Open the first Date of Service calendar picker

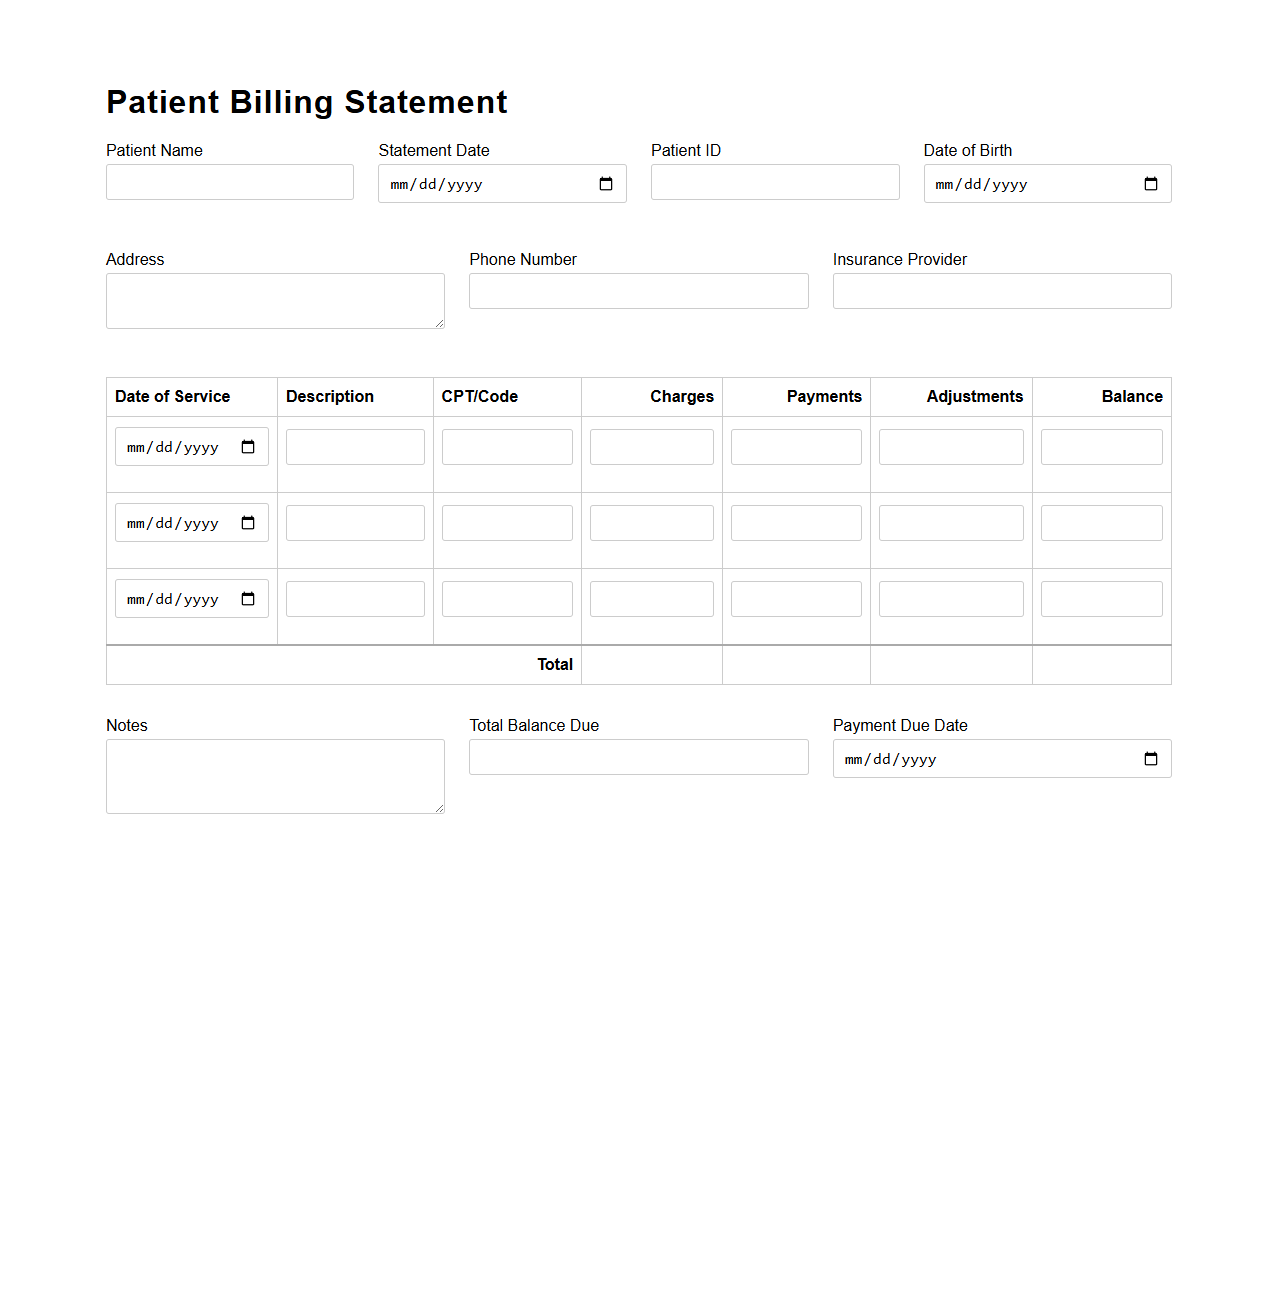248,446
